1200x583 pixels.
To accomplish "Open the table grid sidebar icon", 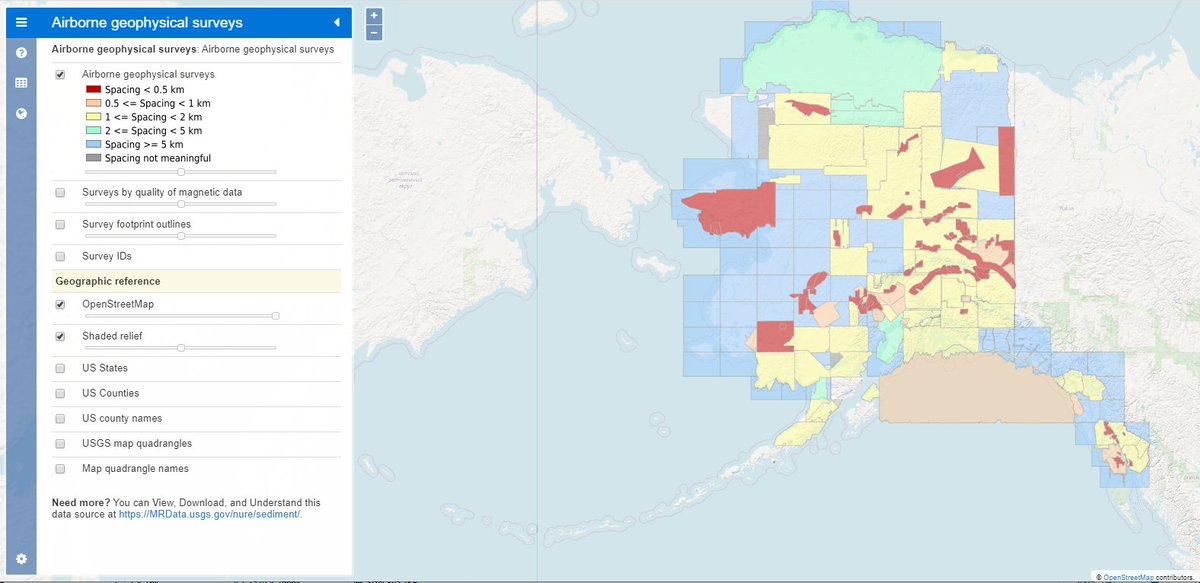I will click(21, 83).
